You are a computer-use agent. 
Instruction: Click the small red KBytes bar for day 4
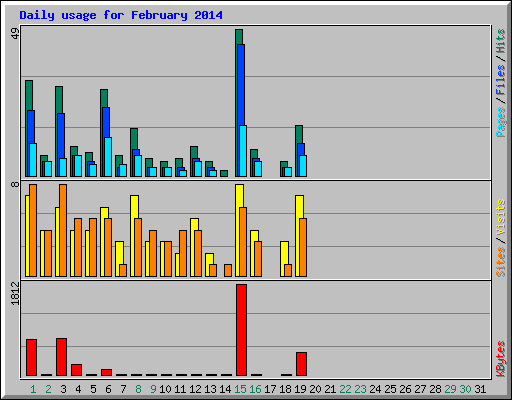[x=76, y=370]
